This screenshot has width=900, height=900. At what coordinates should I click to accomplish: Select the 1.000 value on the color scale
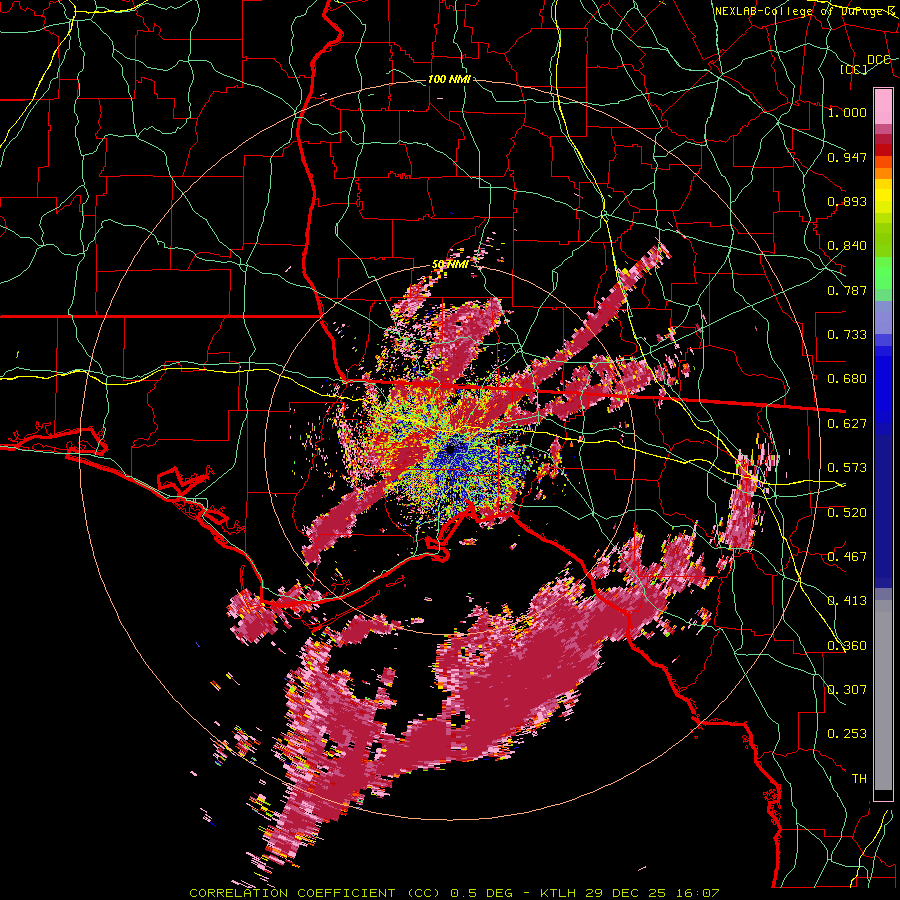847,112
